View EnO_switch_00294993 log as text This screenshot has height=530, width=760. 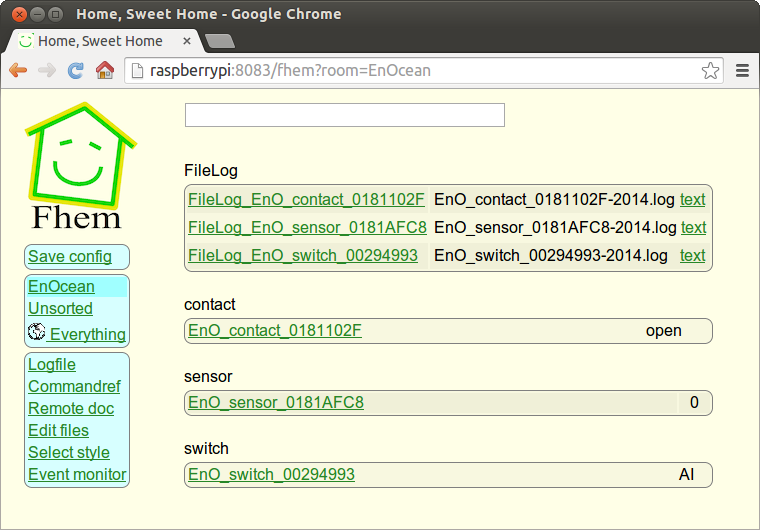pyautogui.click(x=692, y=256)
